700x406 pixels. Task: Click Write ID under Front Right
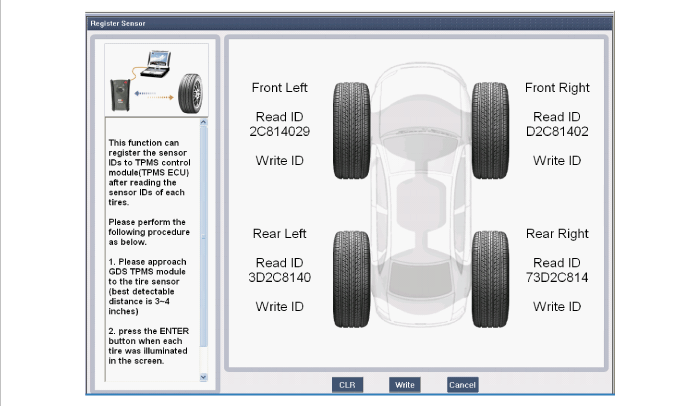point(557,161)
